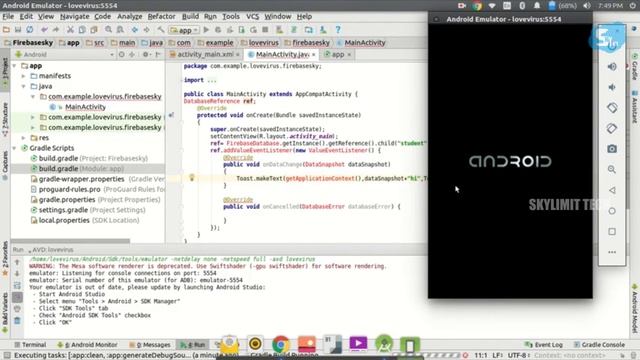Collapse the app tree node

point(15,66)
